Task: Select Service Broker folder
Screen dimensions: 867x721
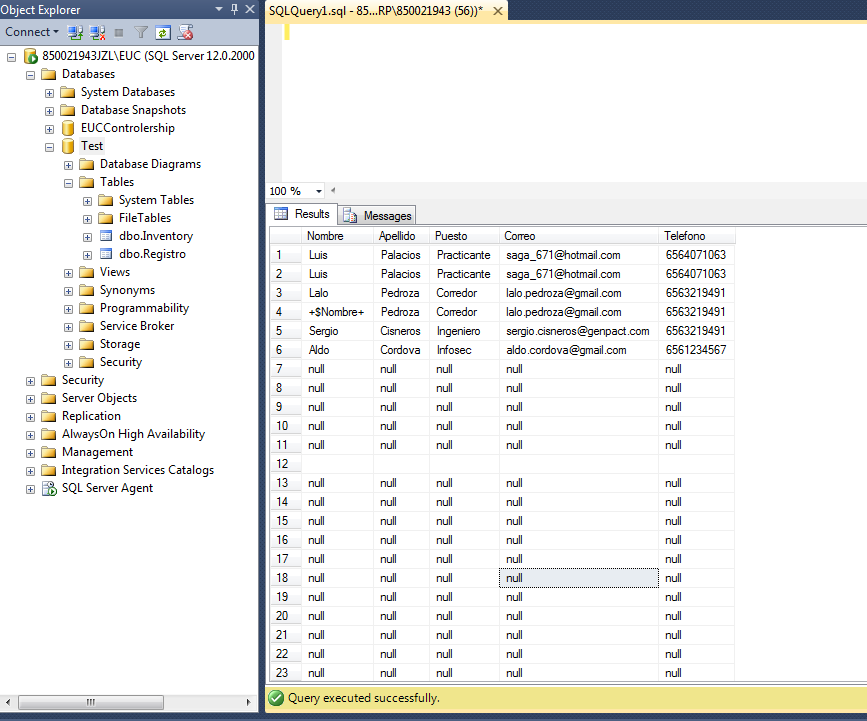Action: click(137, 326)
